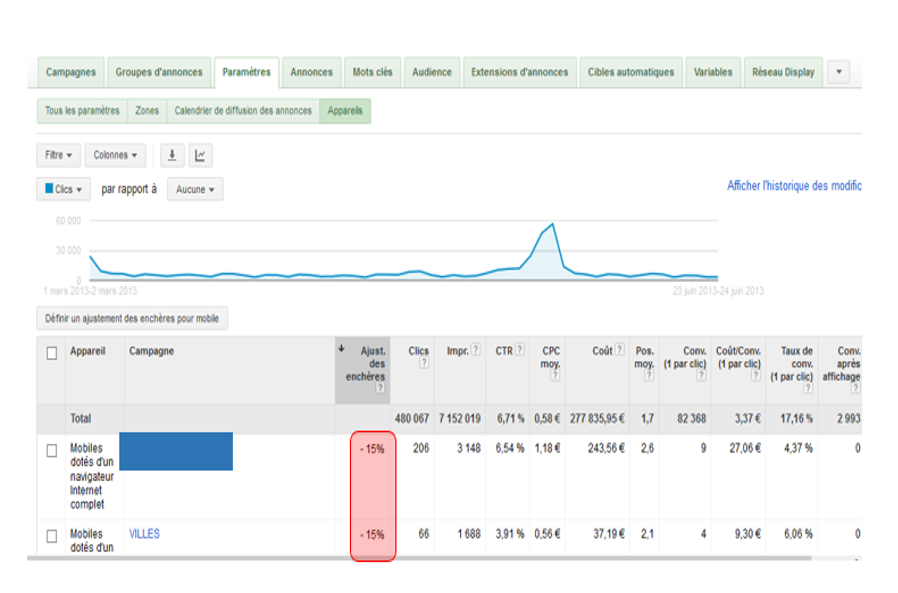Switch to the Campagnes tab
Image resolution: width=898 pixels, height=593 pixels.
[x=71, y=72]
